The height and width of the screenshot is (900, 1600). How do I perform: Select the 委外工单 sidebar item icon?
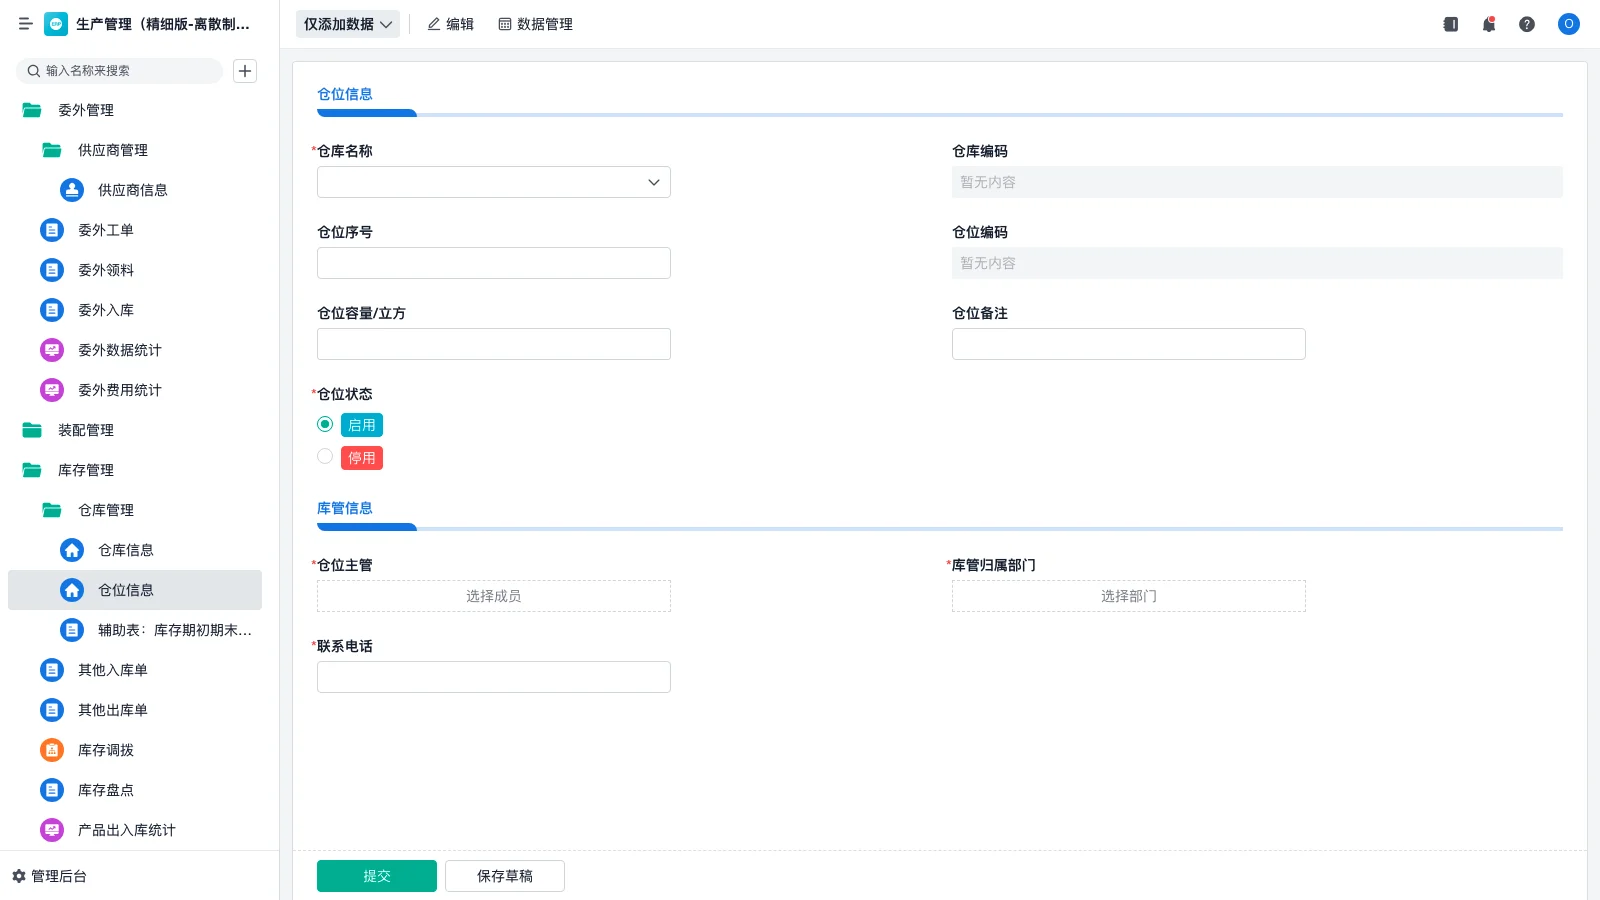pyautogui.click(x=51, y=230)
